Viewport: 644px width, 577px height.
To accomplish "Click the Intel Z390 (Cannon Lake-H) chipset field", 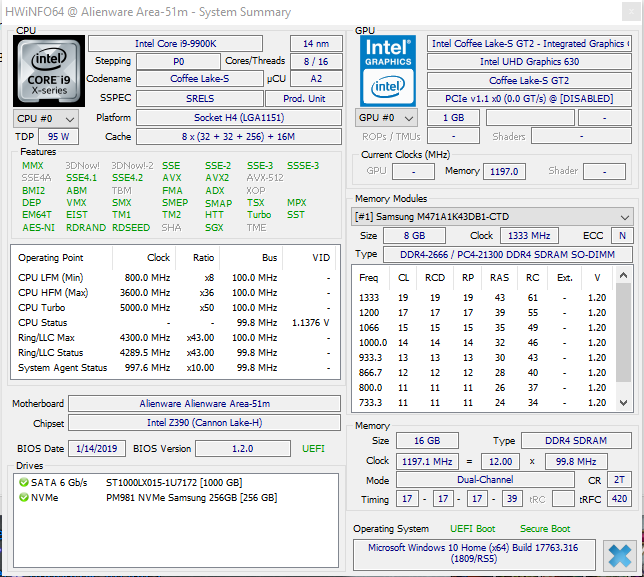I will coord(205,423).
